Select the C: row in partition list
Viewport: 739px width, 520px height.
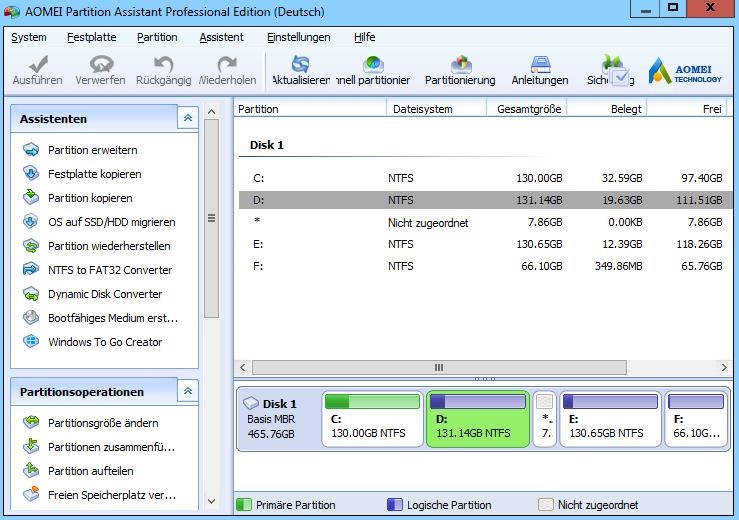[485, 178]
